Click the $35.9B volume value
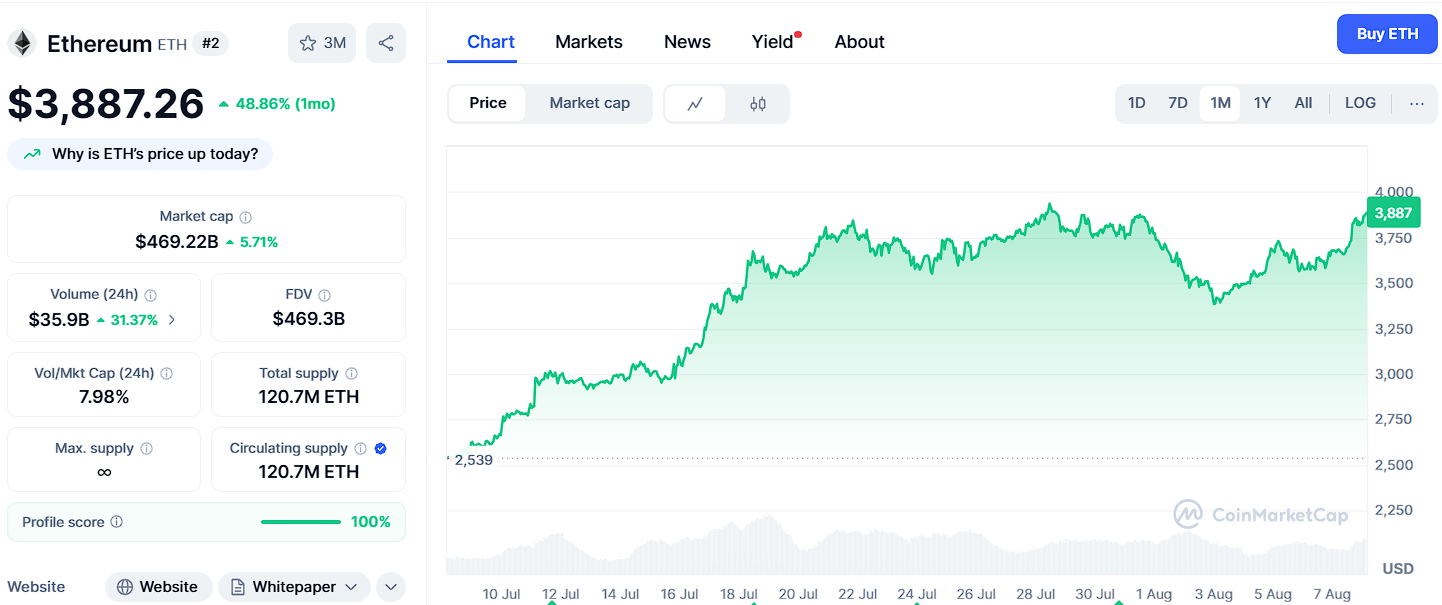Viewport: 1442px width, 605px height. point(59,320)
